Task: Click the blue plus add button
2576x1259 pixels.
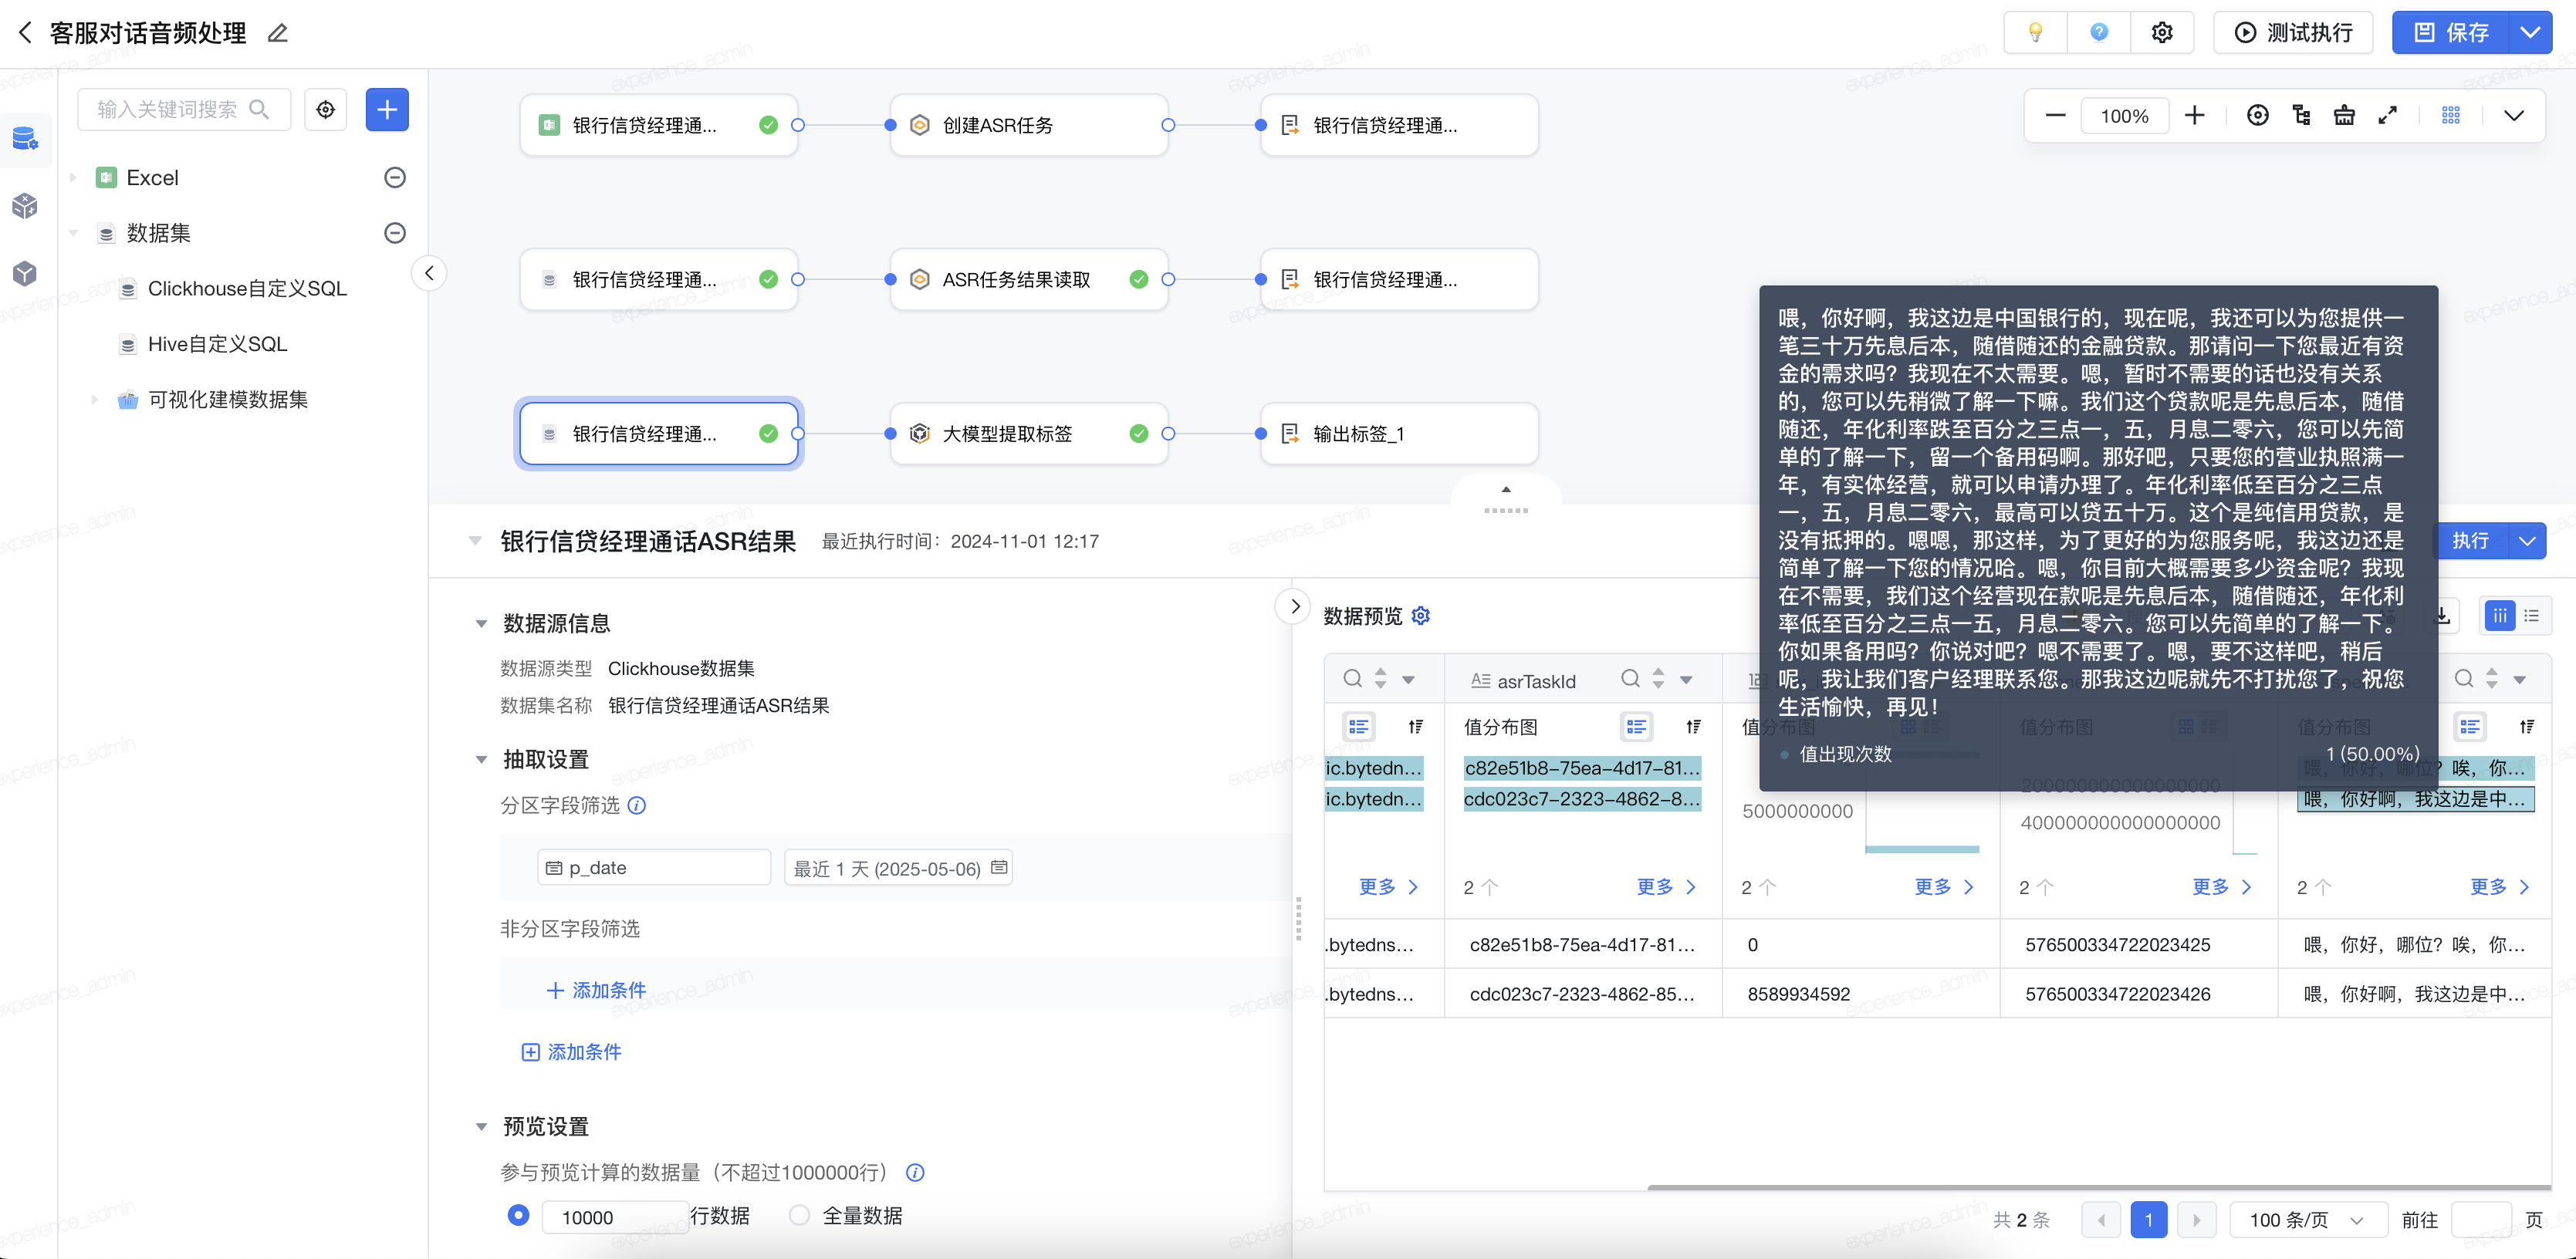Action: (x=387, y=110)
